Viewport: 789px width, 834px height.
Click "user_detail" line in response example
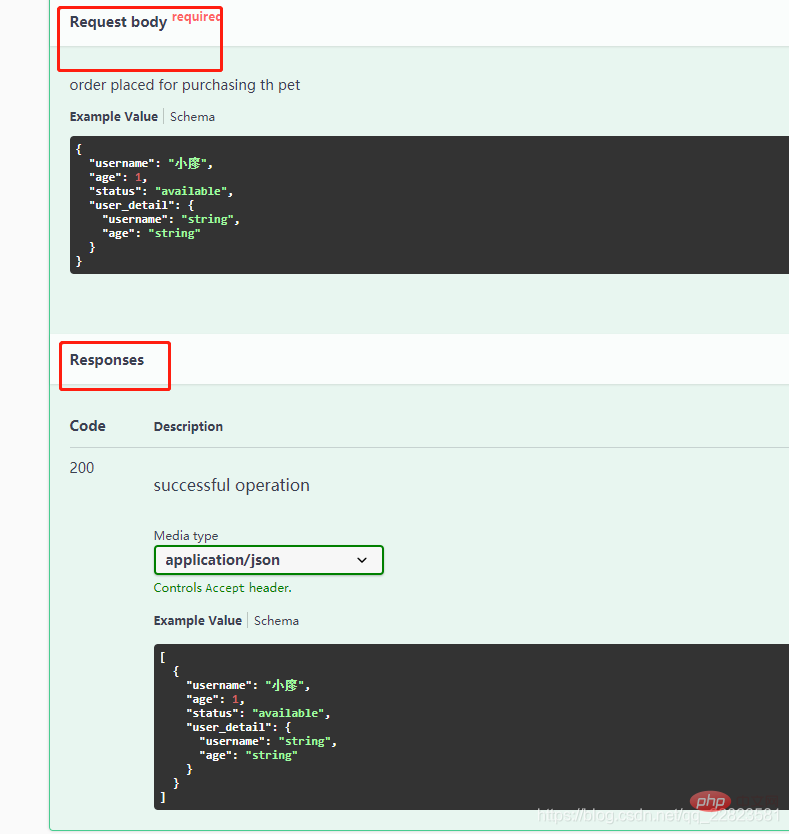tap(238, 727)
